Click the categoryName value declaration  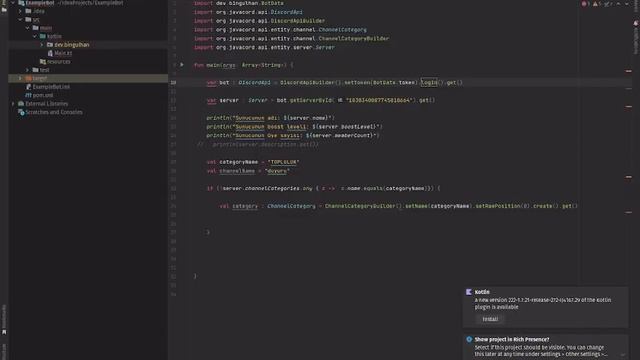pos(253,162)
